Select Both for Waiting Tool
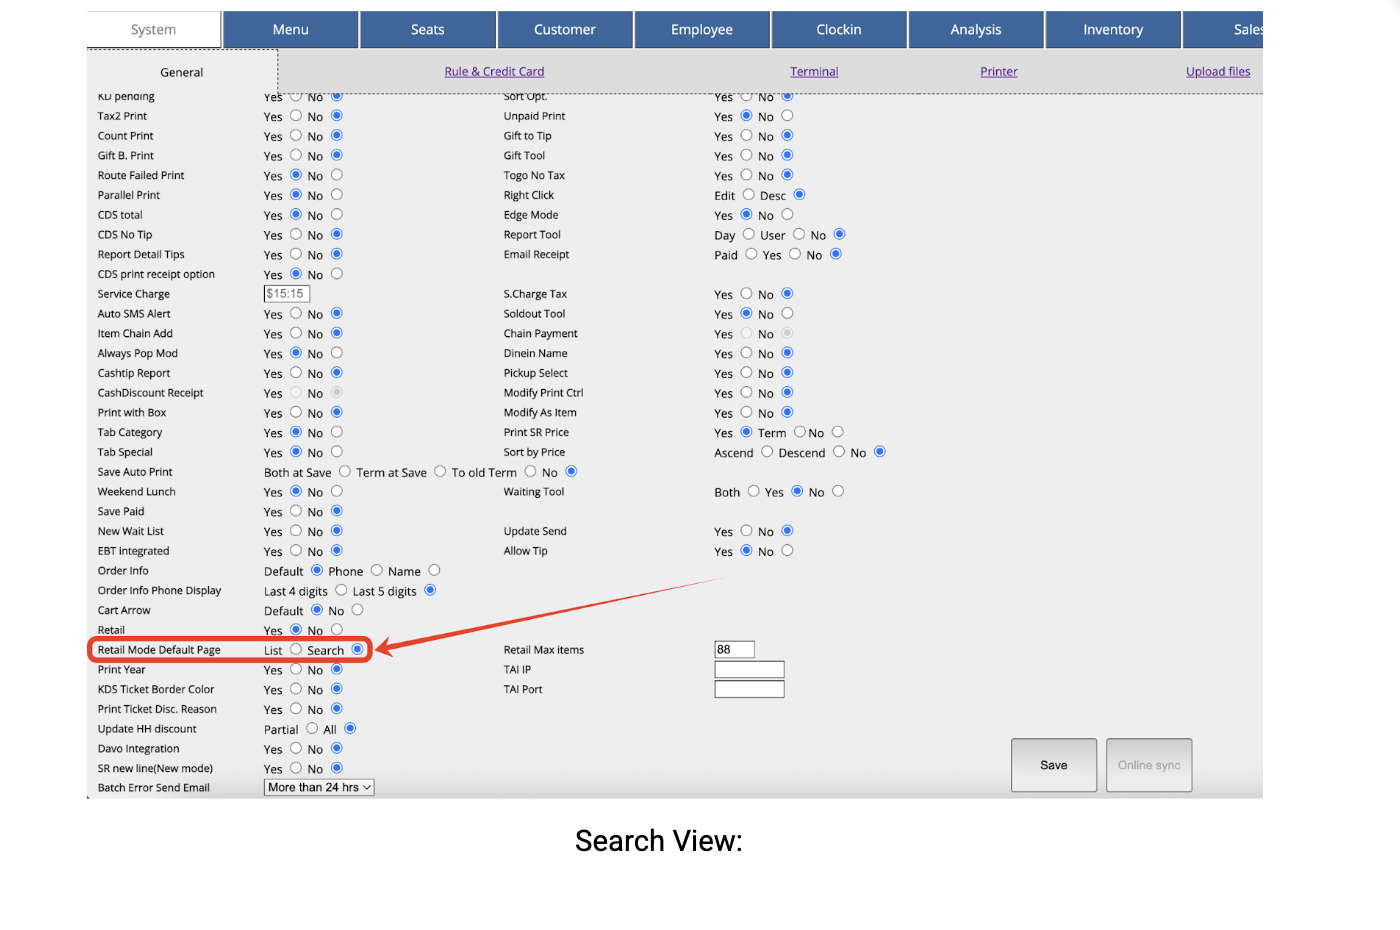Viewport: 1400px width, 930px height. coord(754,491)
